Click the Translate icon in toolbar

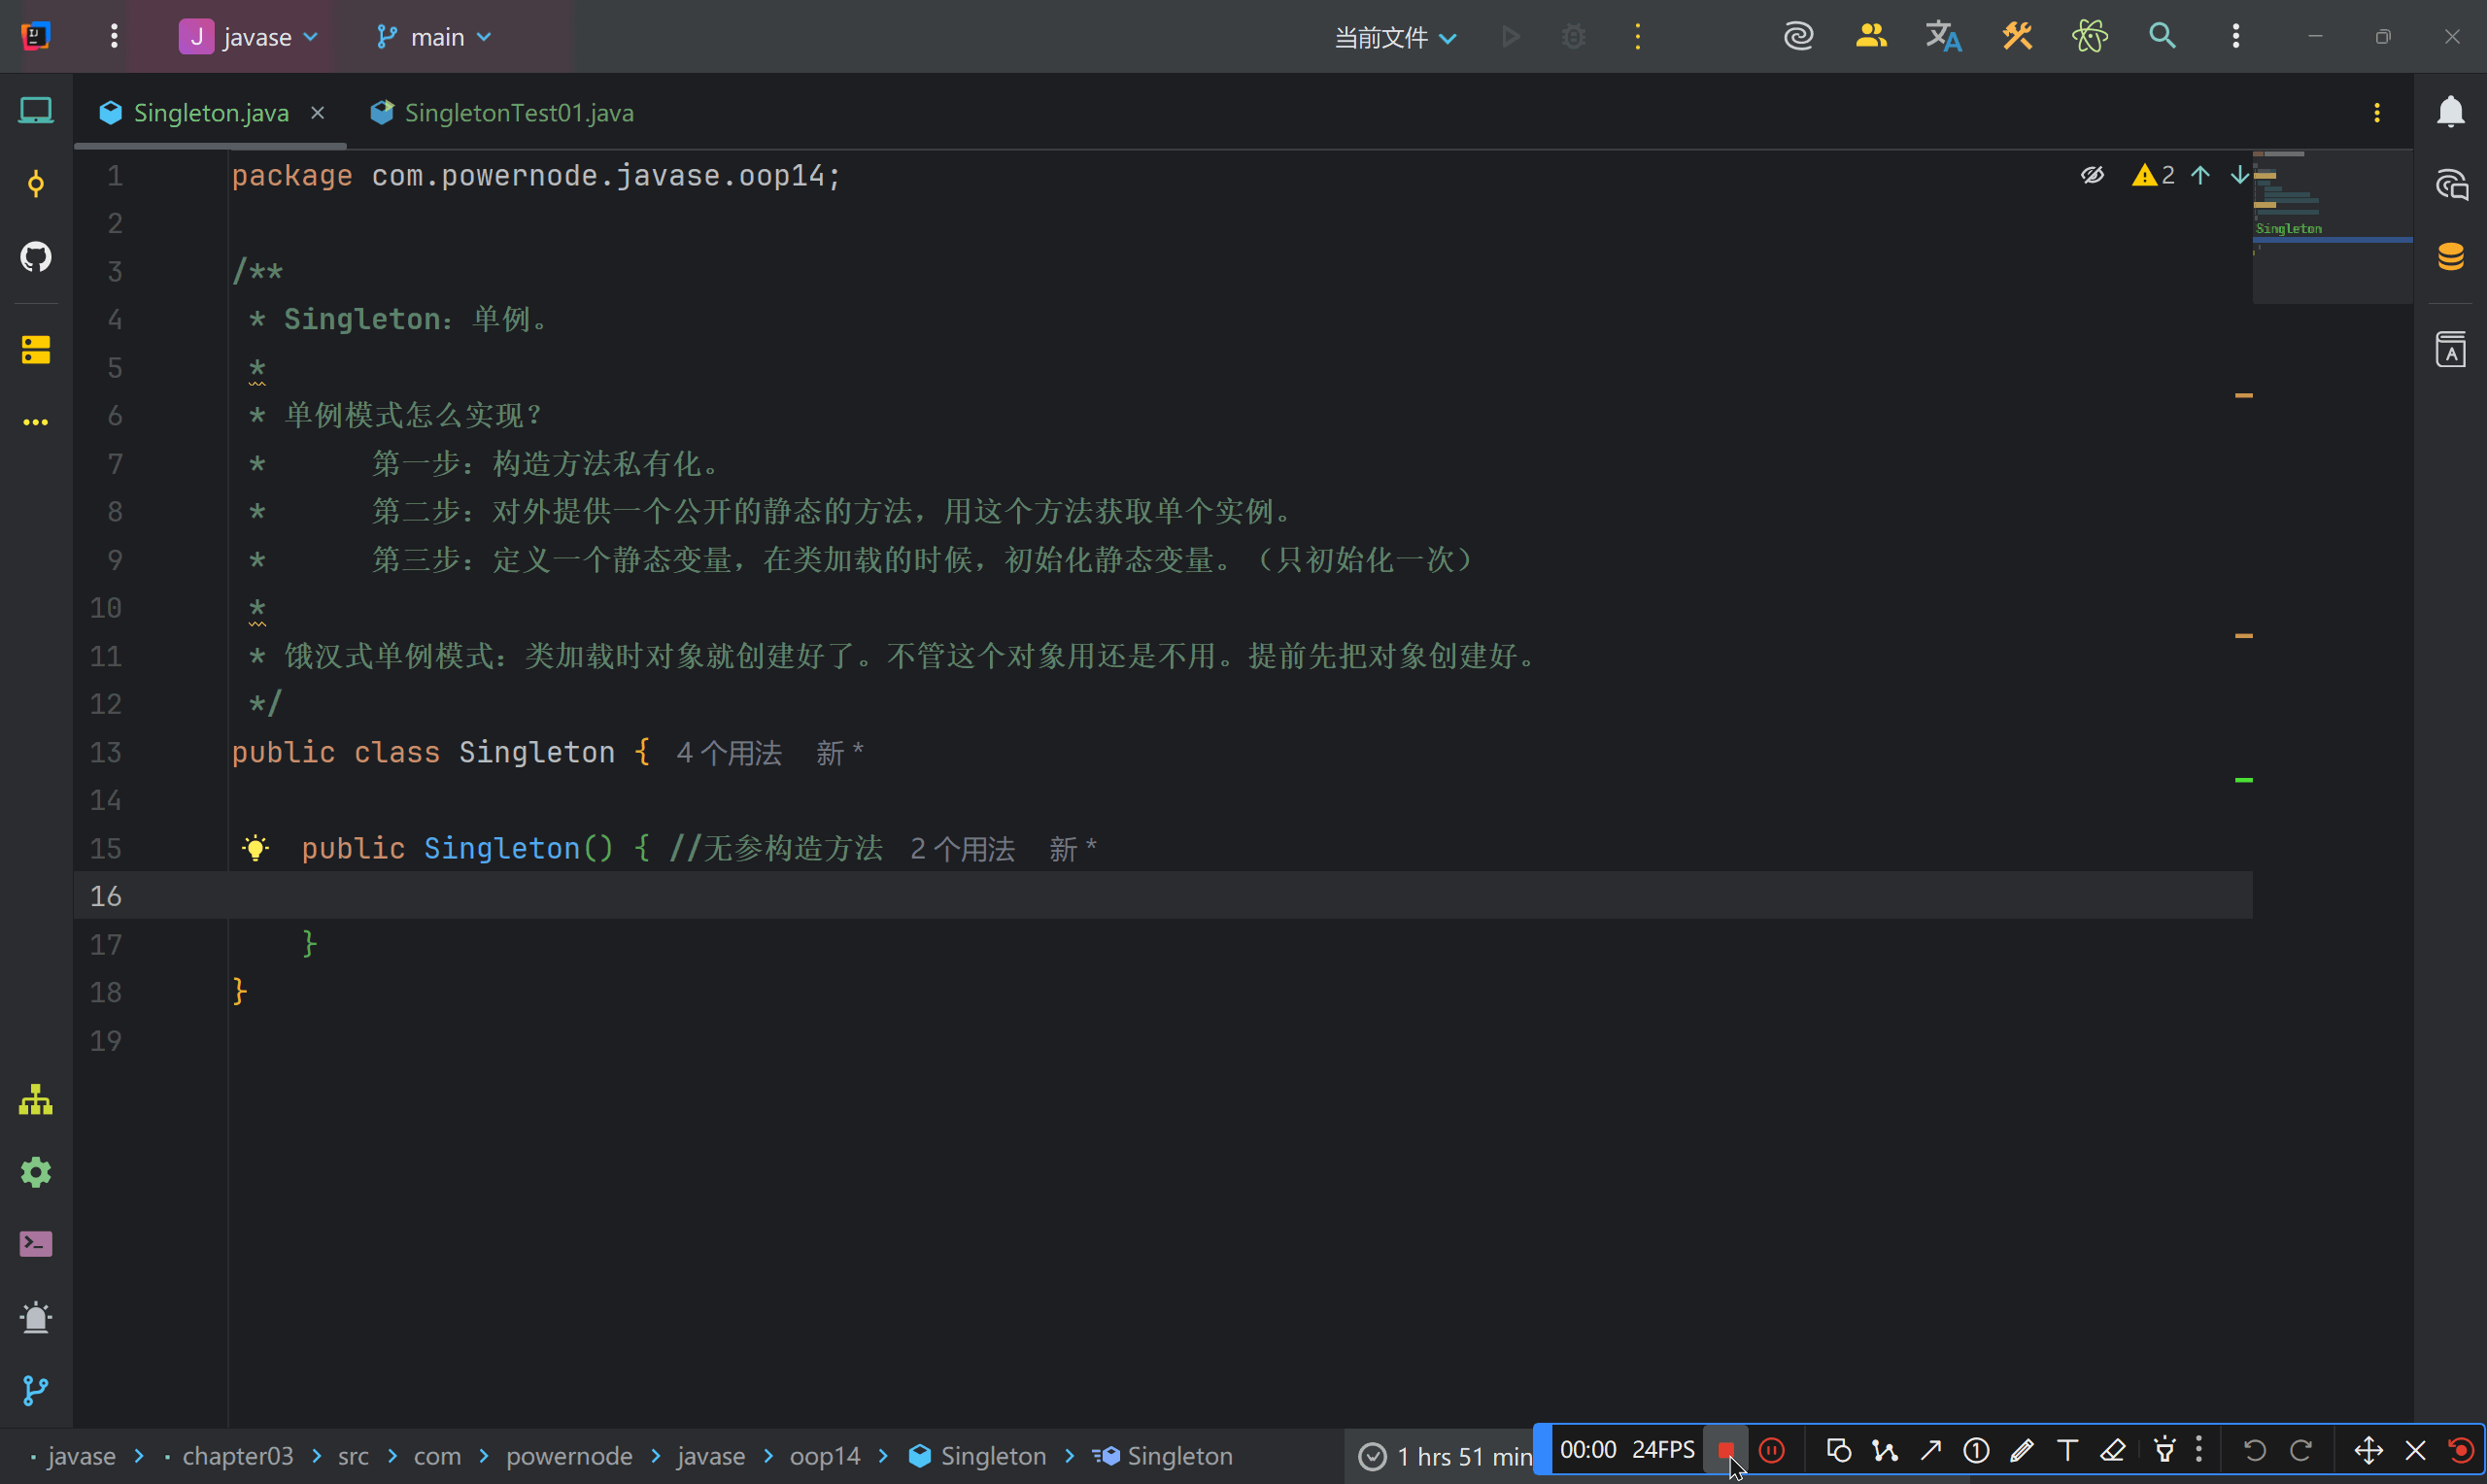1944,37
